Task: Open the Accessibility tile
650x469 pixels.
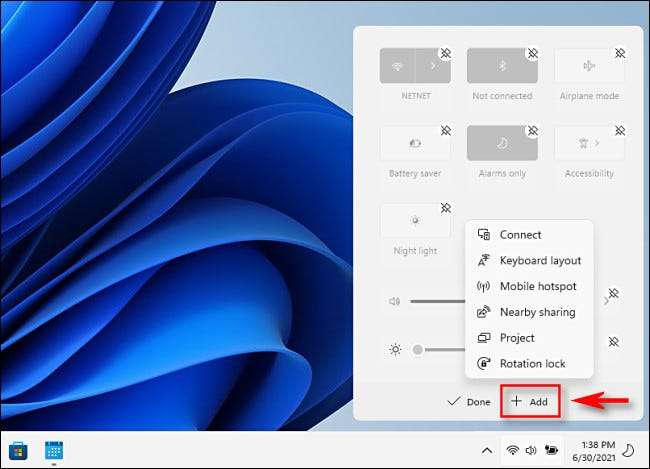Action: pyautogui.click(x=589, y=143)
